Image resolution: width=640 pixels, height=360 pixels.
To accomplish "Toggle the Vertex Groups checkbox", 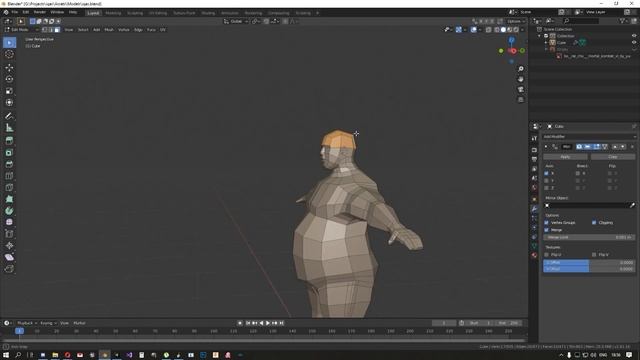I will coord(547,223).
